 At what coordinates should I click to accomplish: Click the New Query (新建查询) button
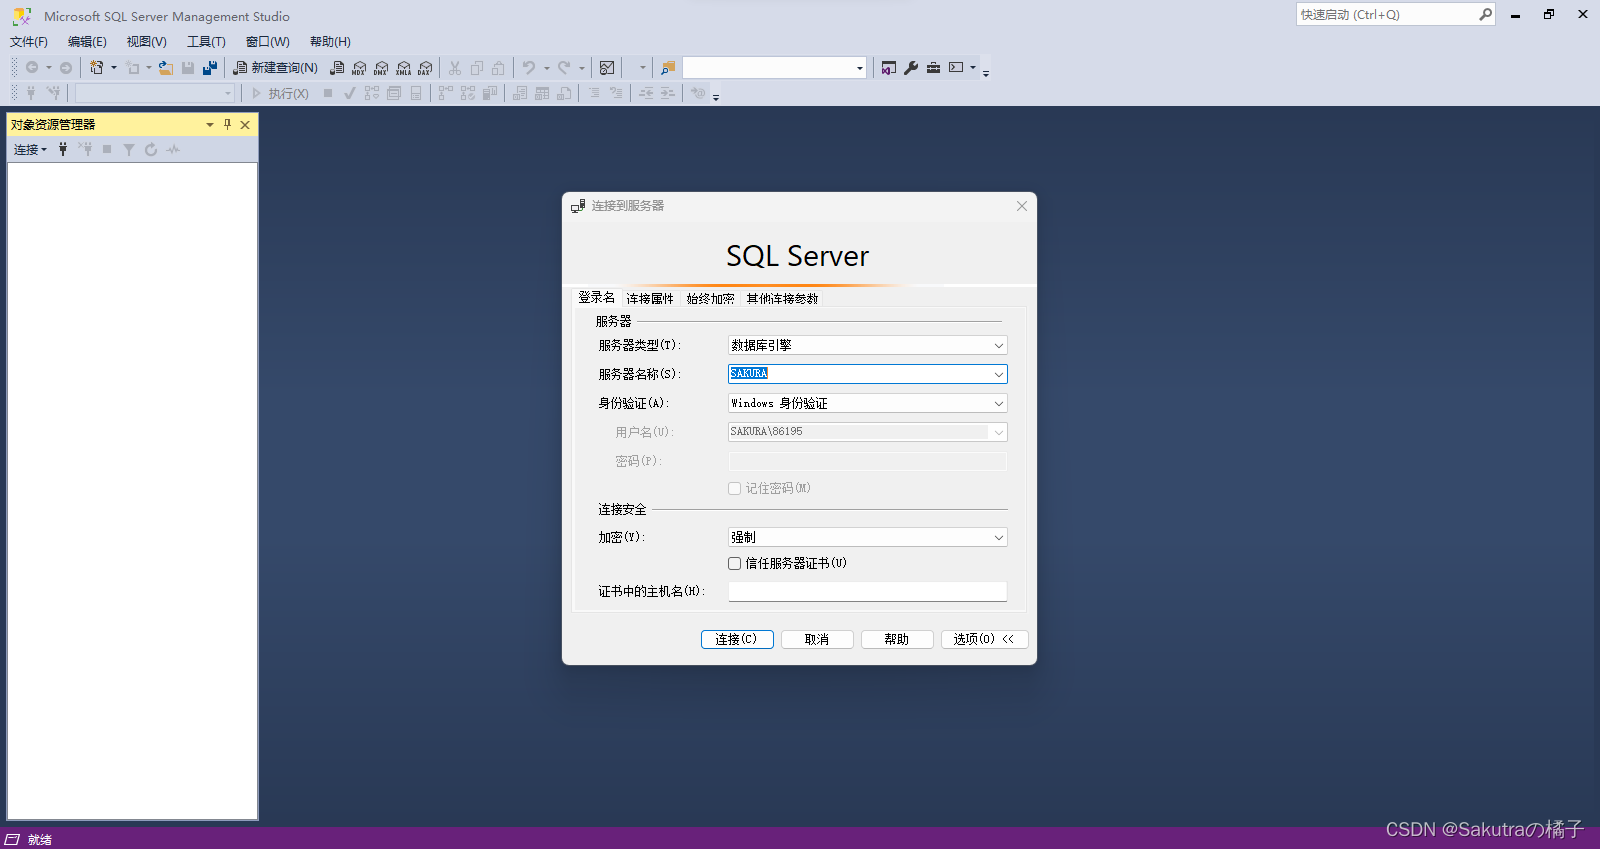pyautogui.click(x=275, y=68)
